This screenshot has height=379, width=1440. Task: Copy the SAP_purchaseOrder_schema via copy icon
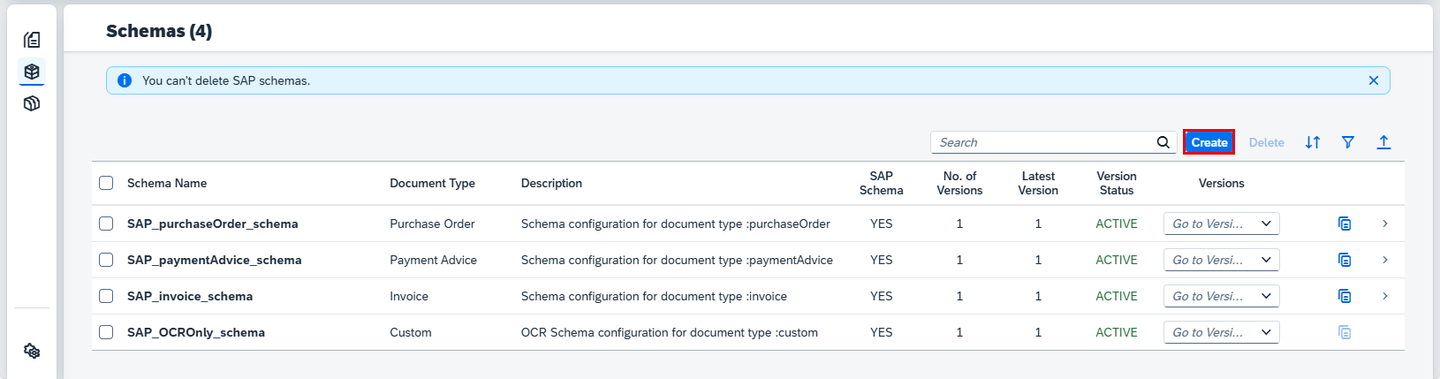1345,224
